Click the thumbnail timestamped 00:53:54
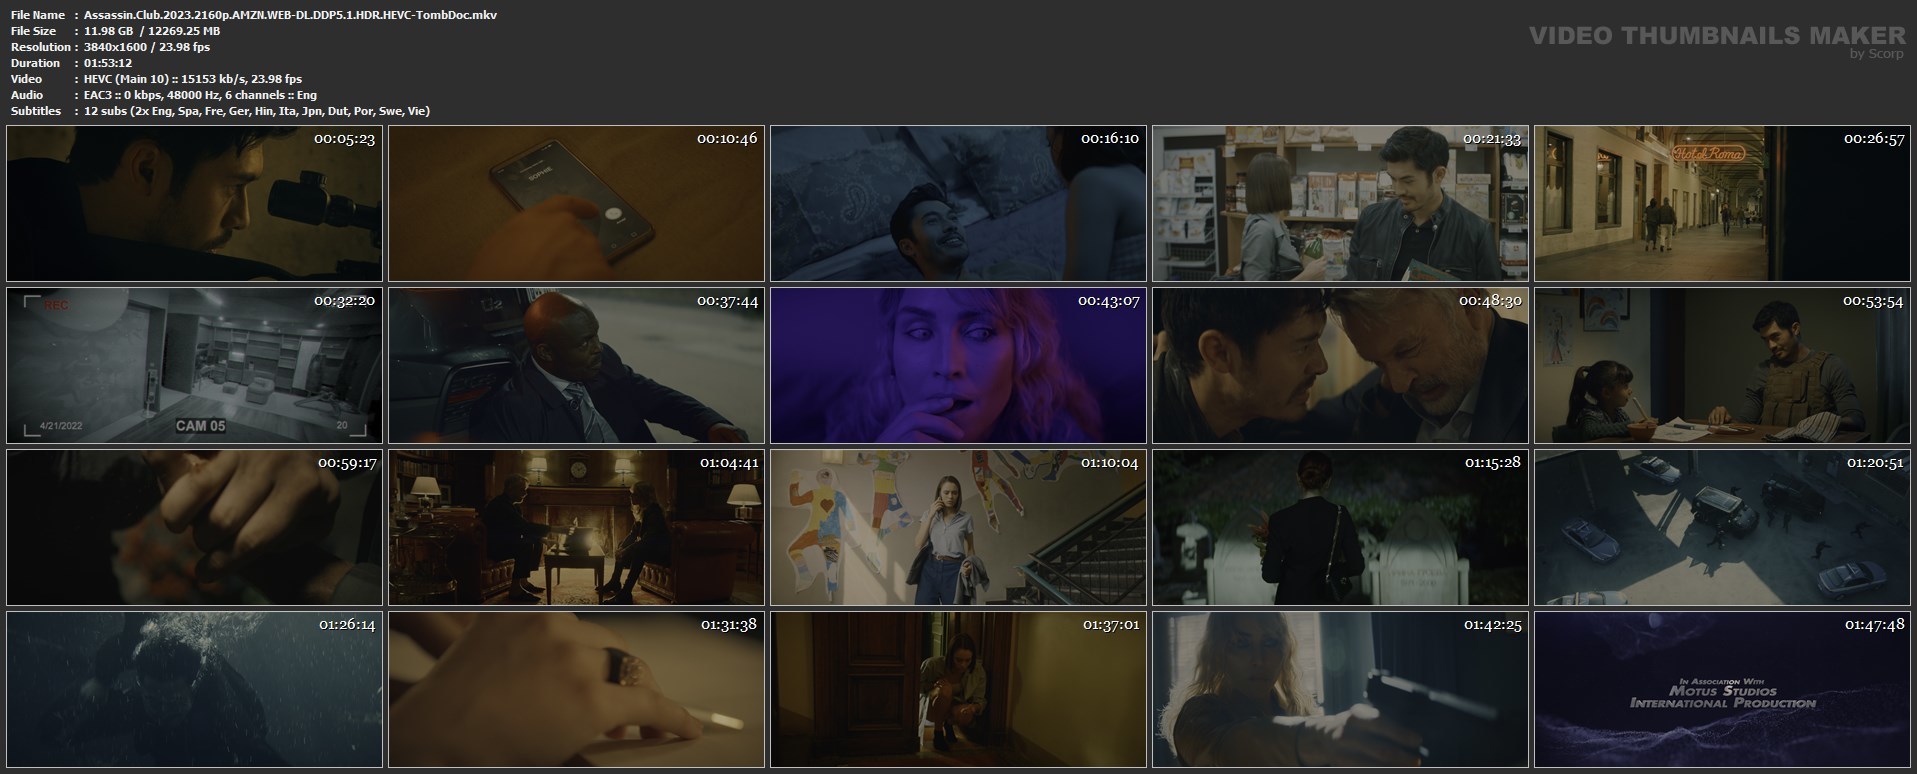This screenshot has height=774, width=1917. 1722,365
